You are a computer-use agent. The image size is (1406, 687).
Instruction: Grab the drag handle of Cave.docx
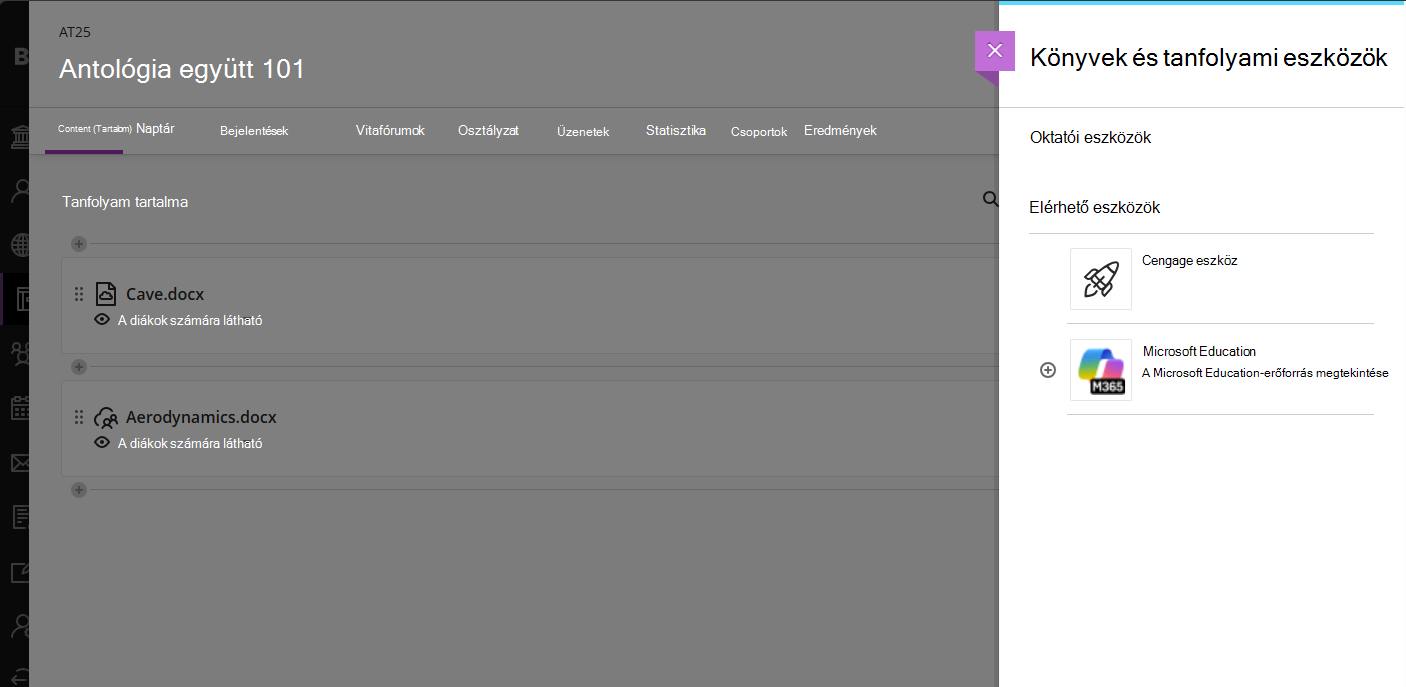(x=79, y=294)
